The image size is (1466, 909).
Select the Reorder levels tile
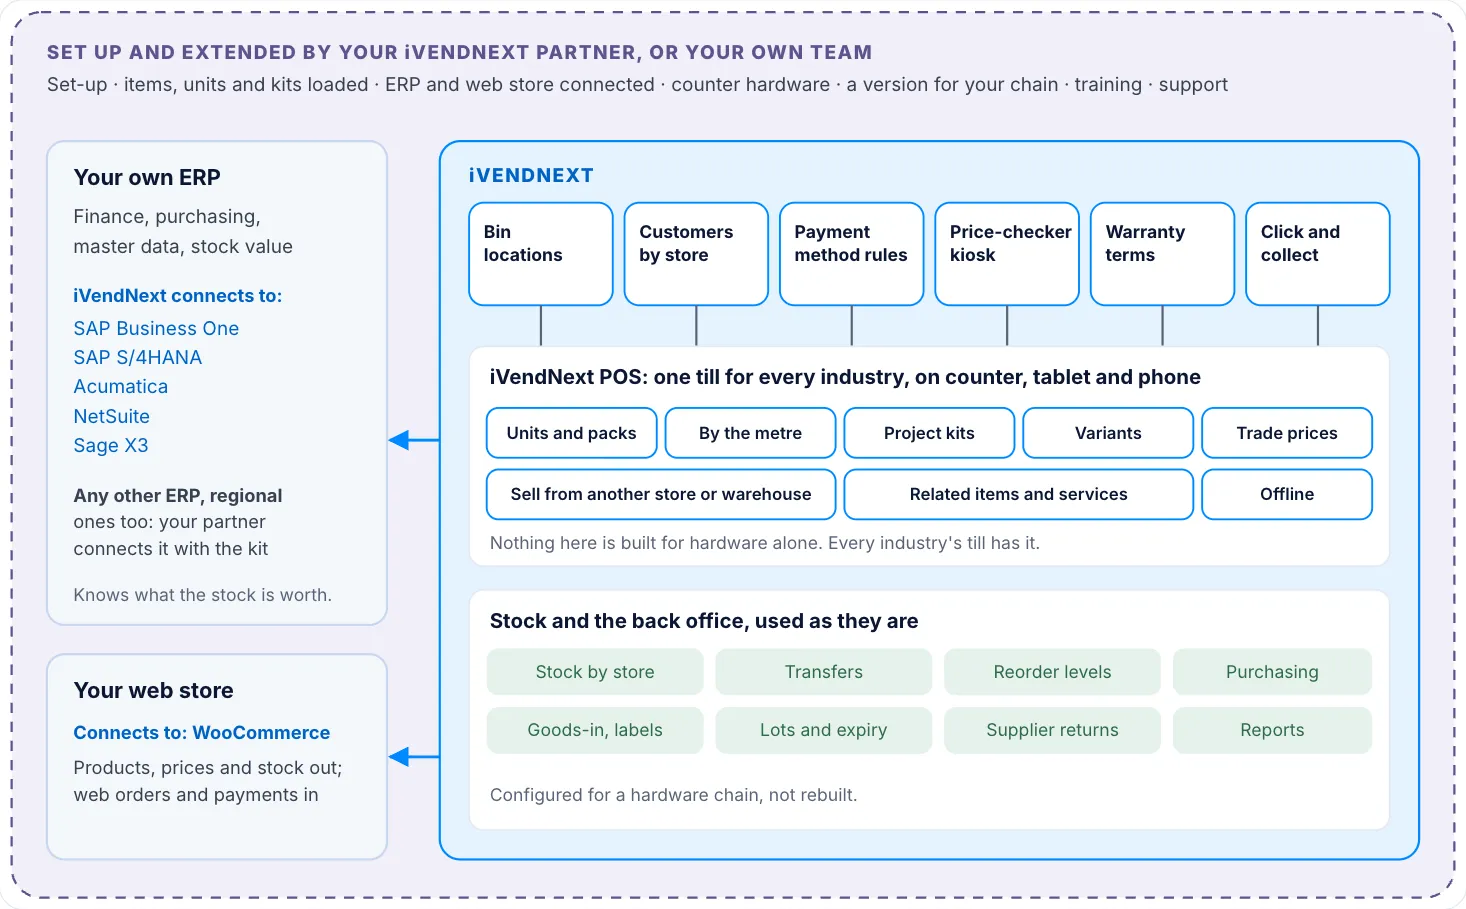point(1052,672)
